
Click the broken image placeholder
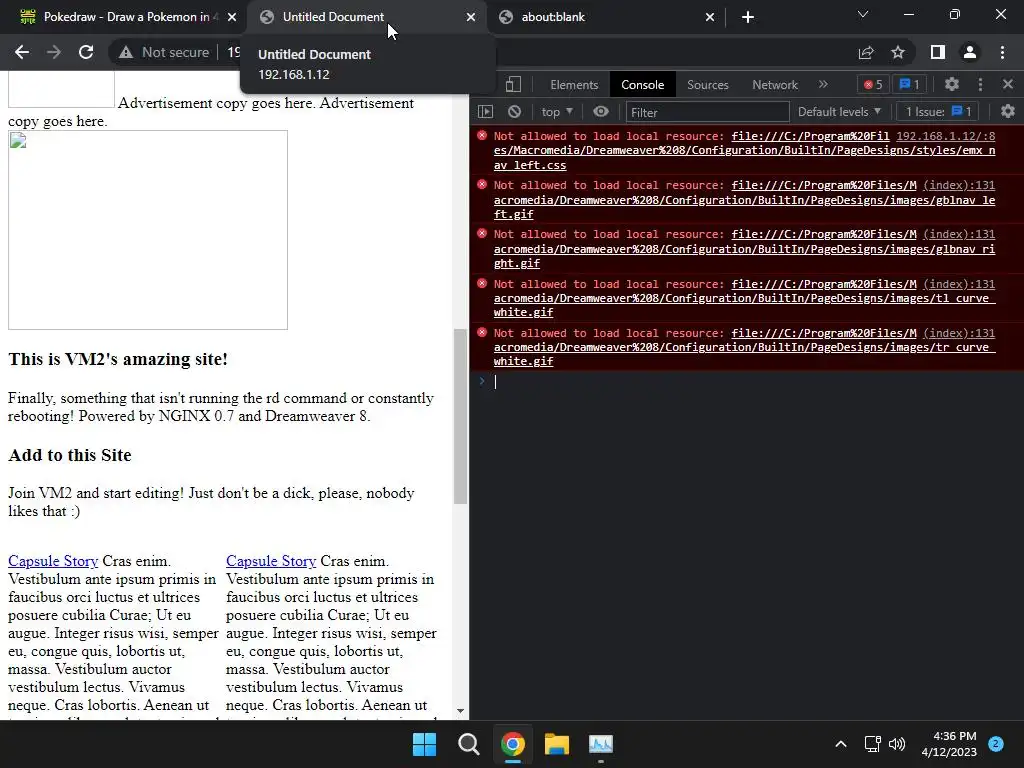148,230
